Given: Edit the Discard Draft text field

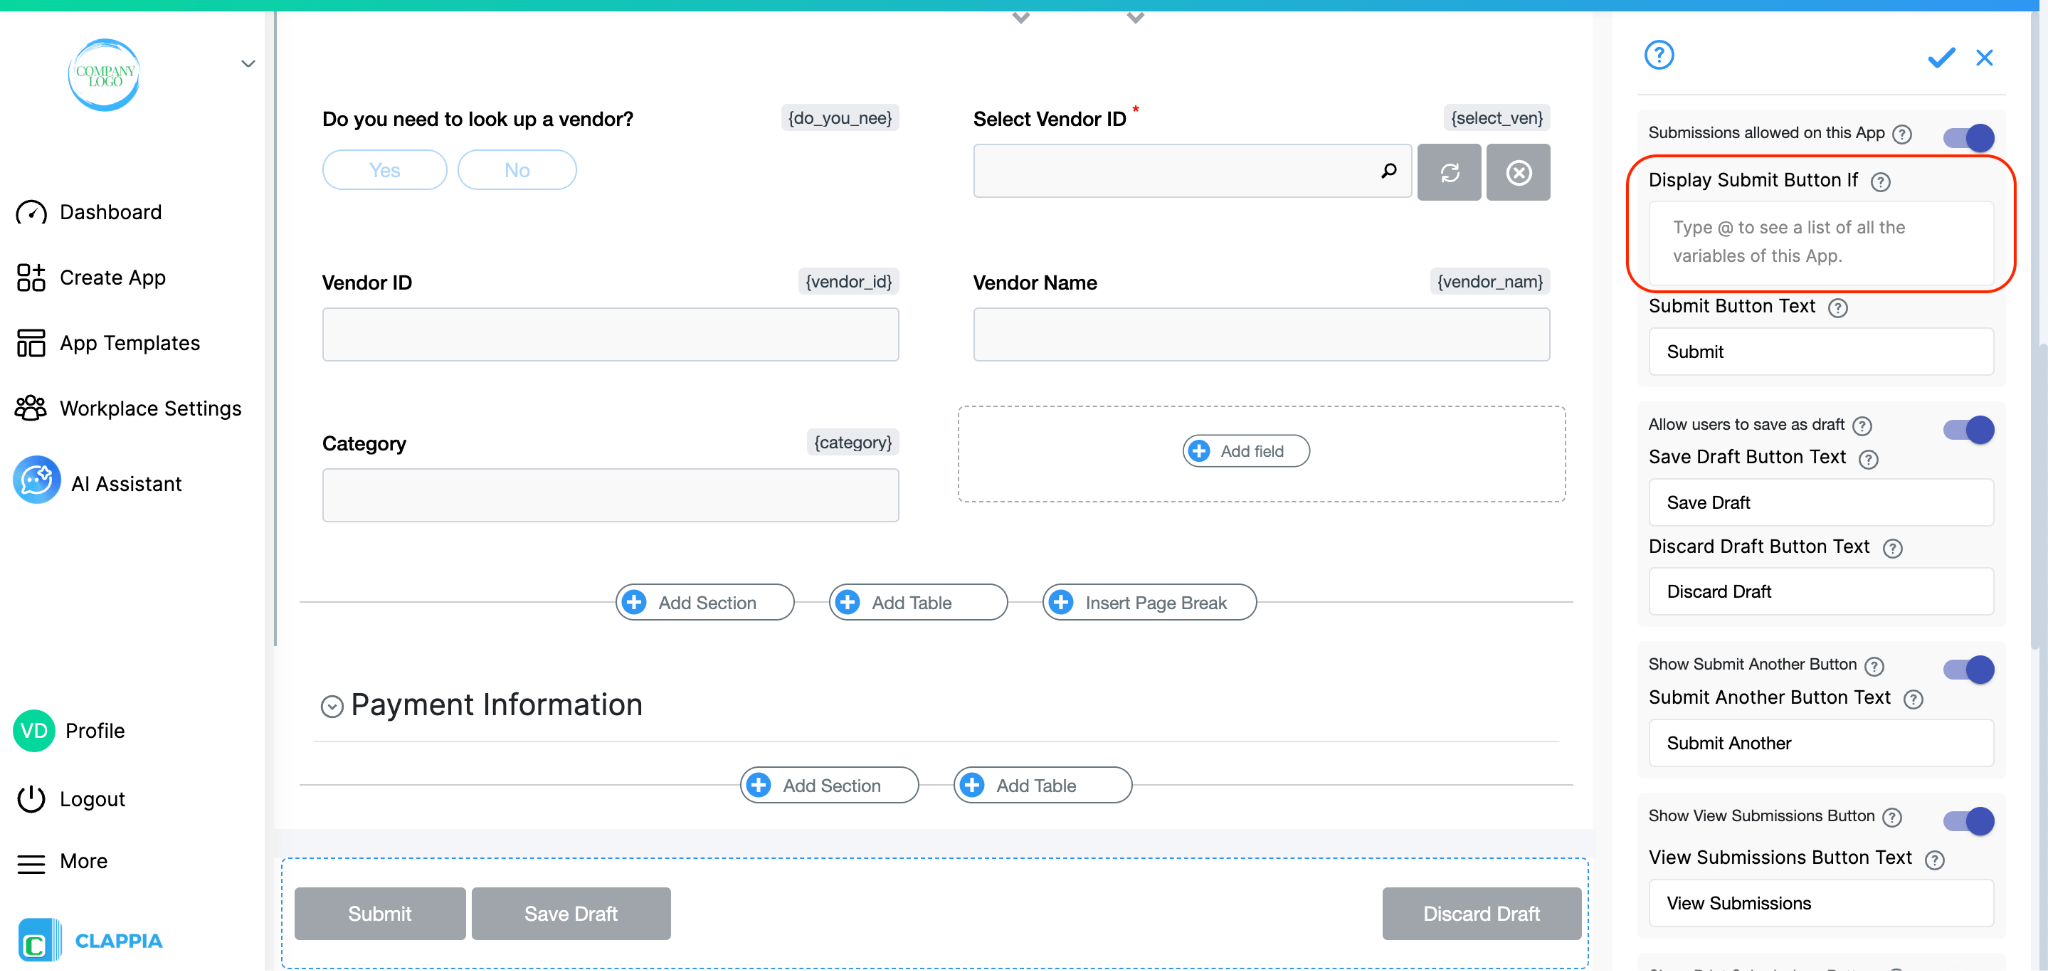Looking at the screenshot, I should pyautogui.click(x=1821, y=592).
